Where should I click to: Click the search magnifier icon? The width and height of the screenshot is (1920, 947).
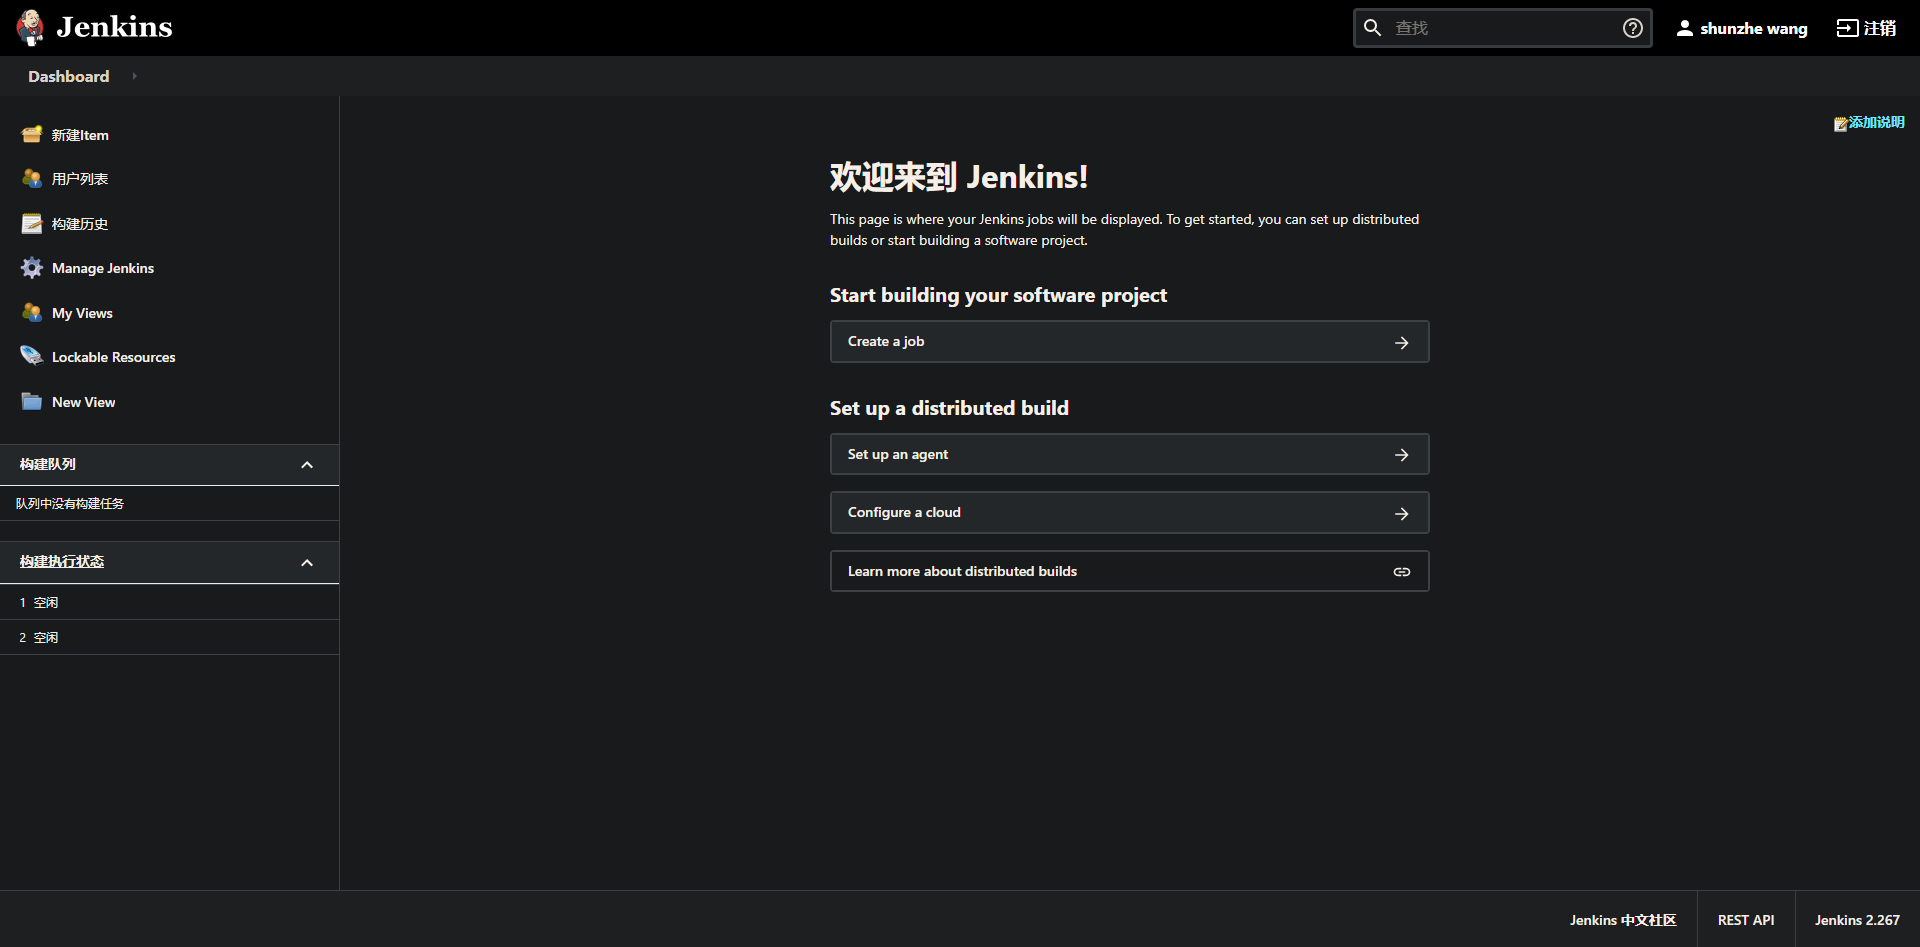coord(1373,28)
